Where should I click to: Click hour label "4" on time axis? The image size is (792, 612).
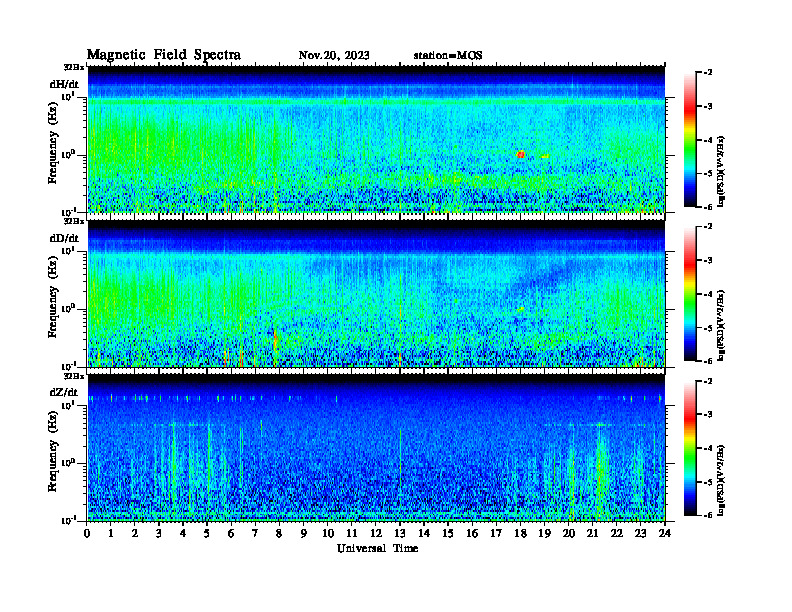(x=183, y=534)
